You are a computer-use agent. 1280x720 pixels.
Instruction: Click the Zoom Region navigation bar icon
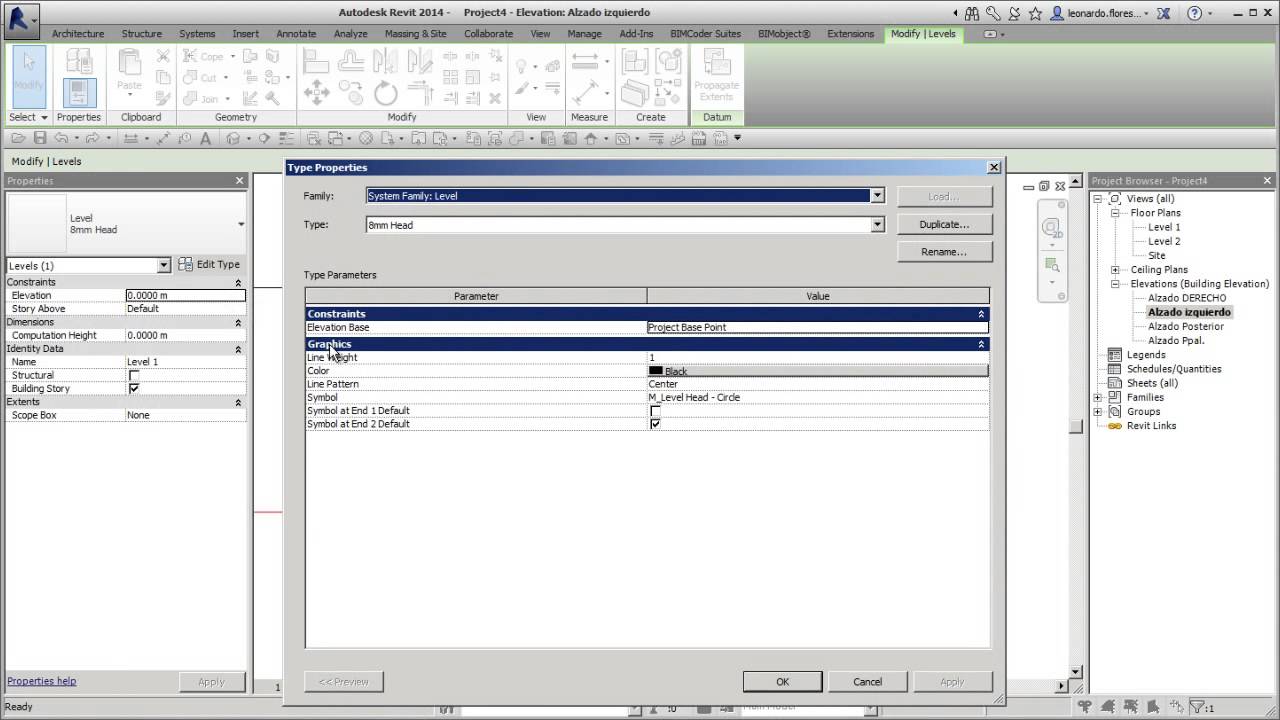(x=1051, y=265)
